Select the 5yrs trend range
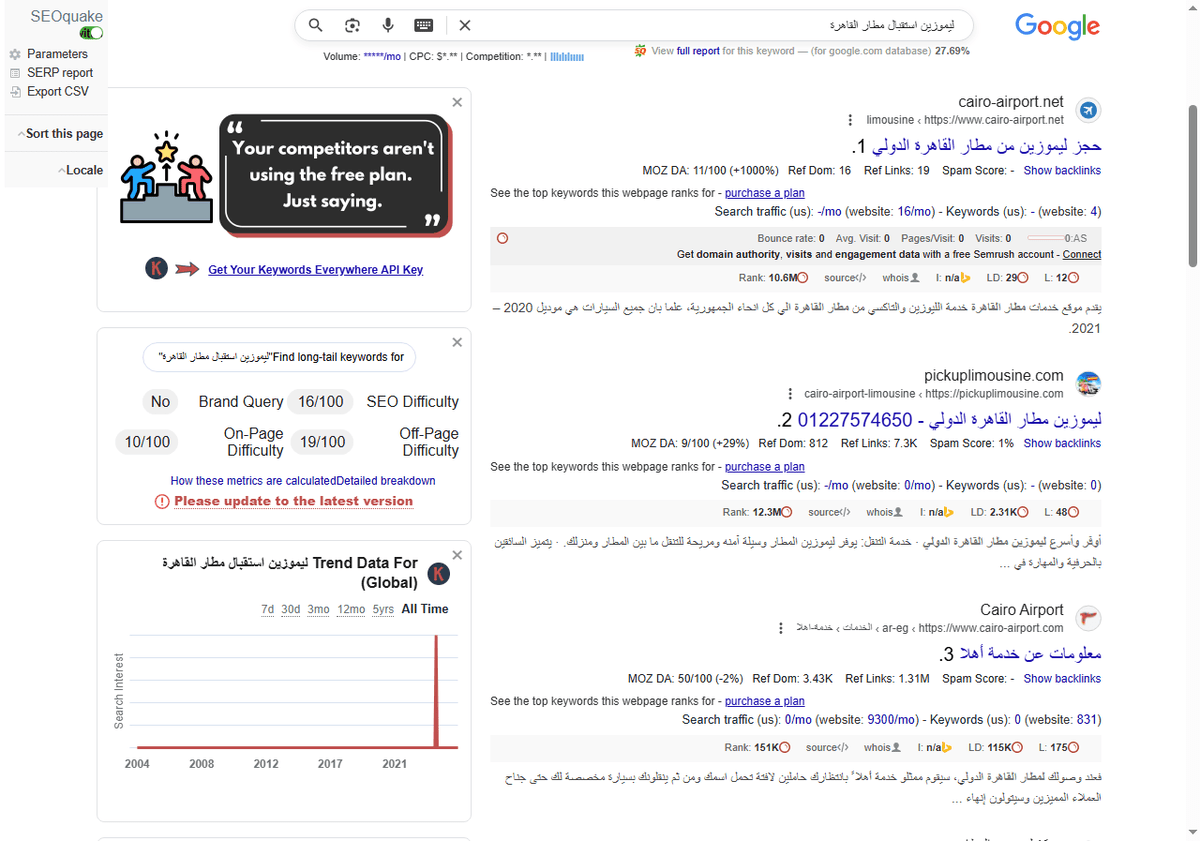The width and height of the screenshot is (1200, 841). 383,609
